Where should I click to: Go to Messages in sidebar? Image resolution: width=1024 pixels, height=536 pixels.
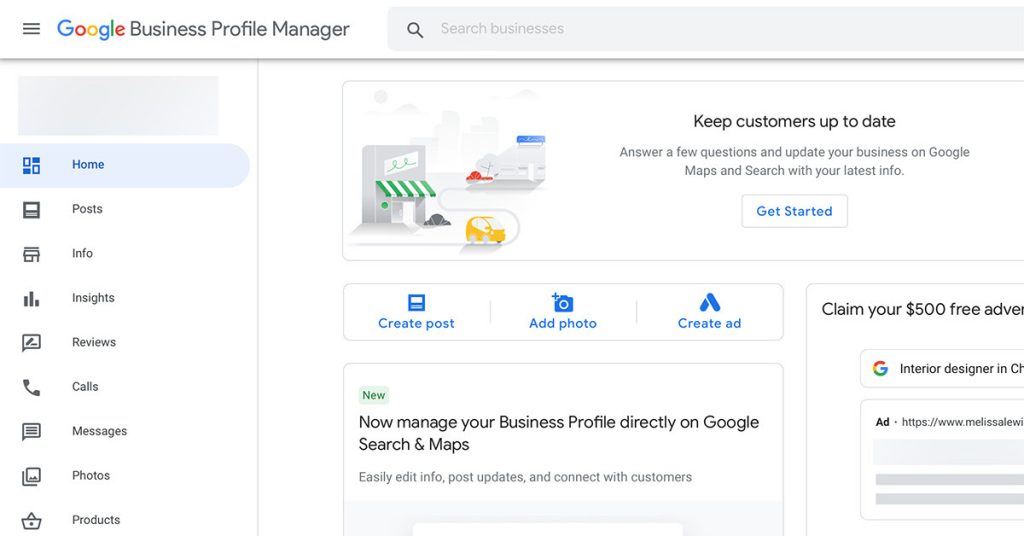click(x=99, y=432)
